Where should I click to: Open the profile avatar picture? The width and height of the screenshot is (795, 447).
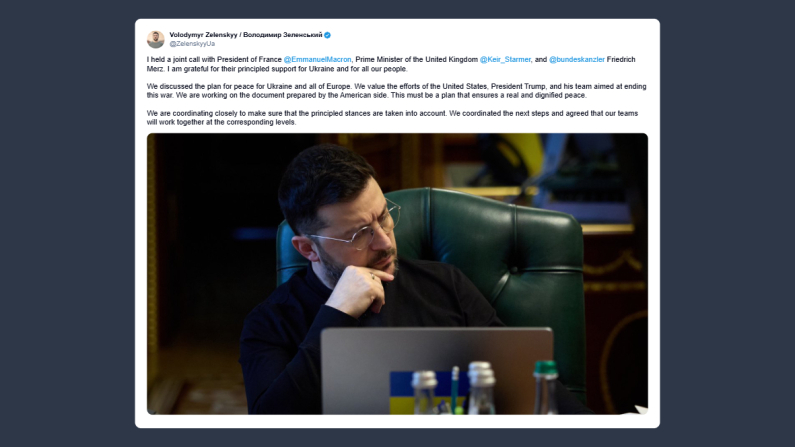pyautogui.click(x=156, y=39)
